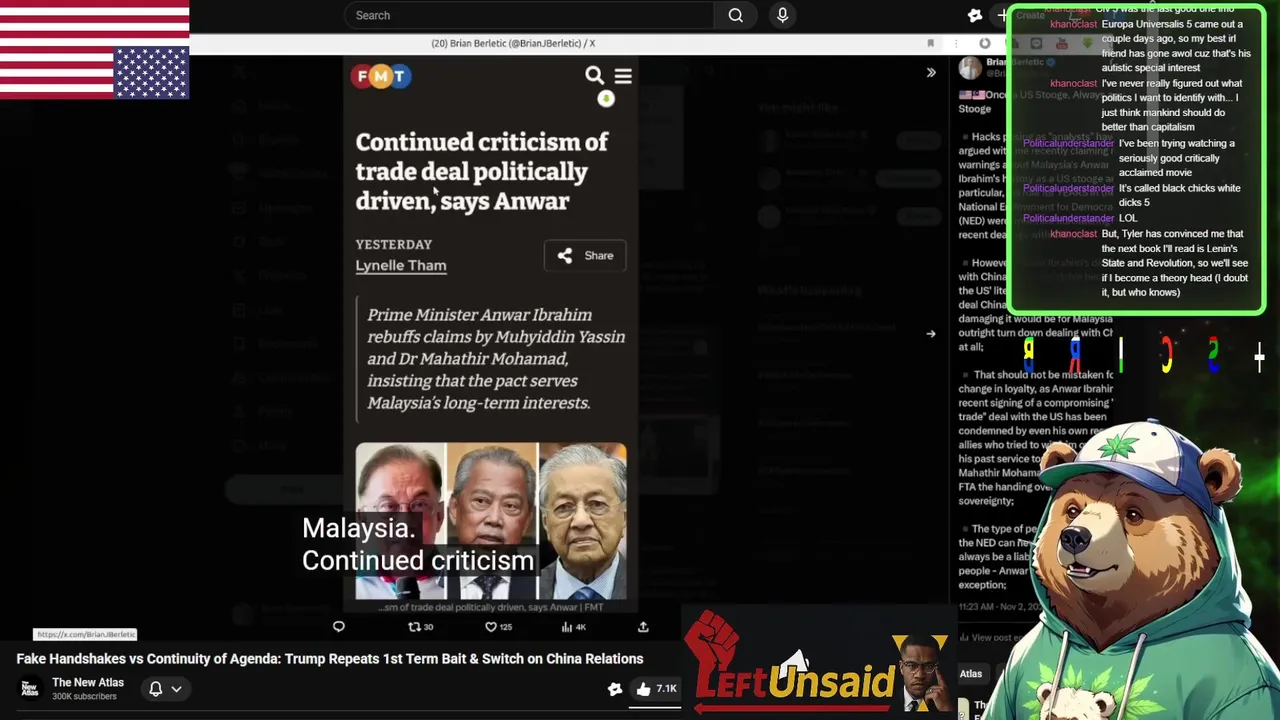Viewport: 1280px width, 720px height.
Task: Click the icon left of like button
Action: click(615, 688)
